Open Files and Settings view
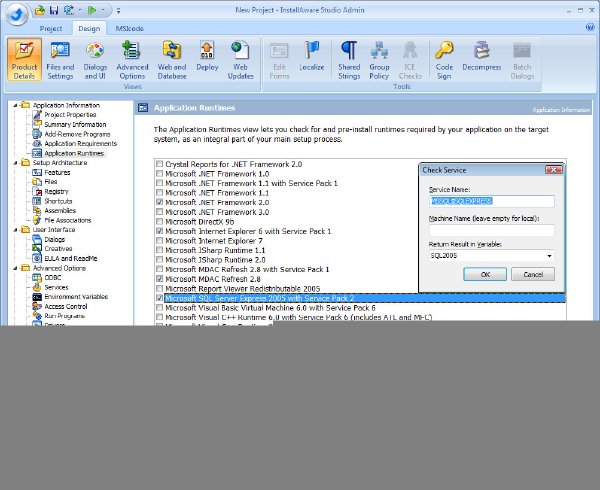 tap(60, 59)
